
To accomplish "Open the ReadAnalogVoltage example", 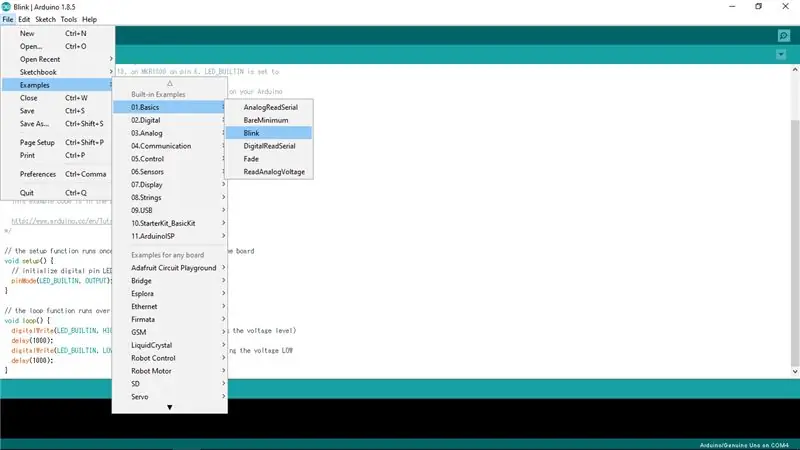I will 269,172.
